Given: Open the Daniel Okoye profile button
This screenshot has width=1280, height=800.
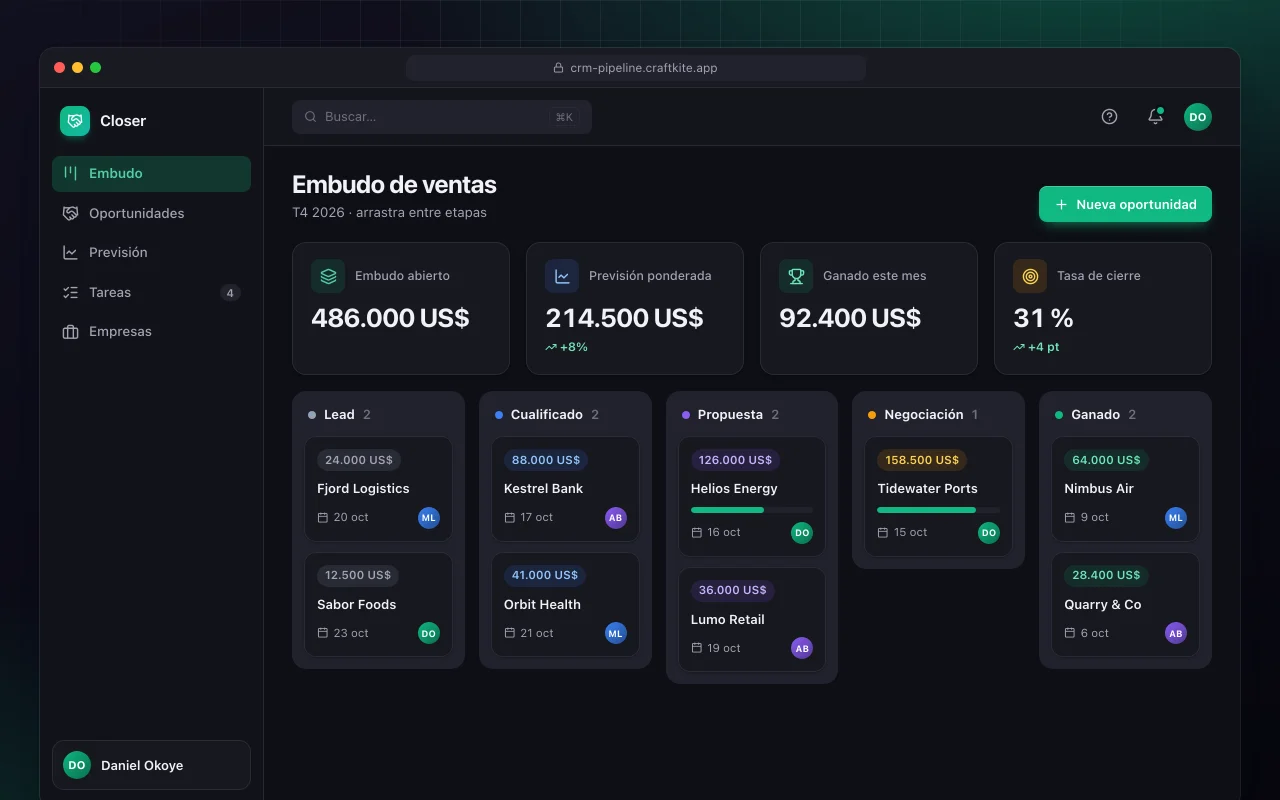Looking at the screenshot, I should click(151, 765).
